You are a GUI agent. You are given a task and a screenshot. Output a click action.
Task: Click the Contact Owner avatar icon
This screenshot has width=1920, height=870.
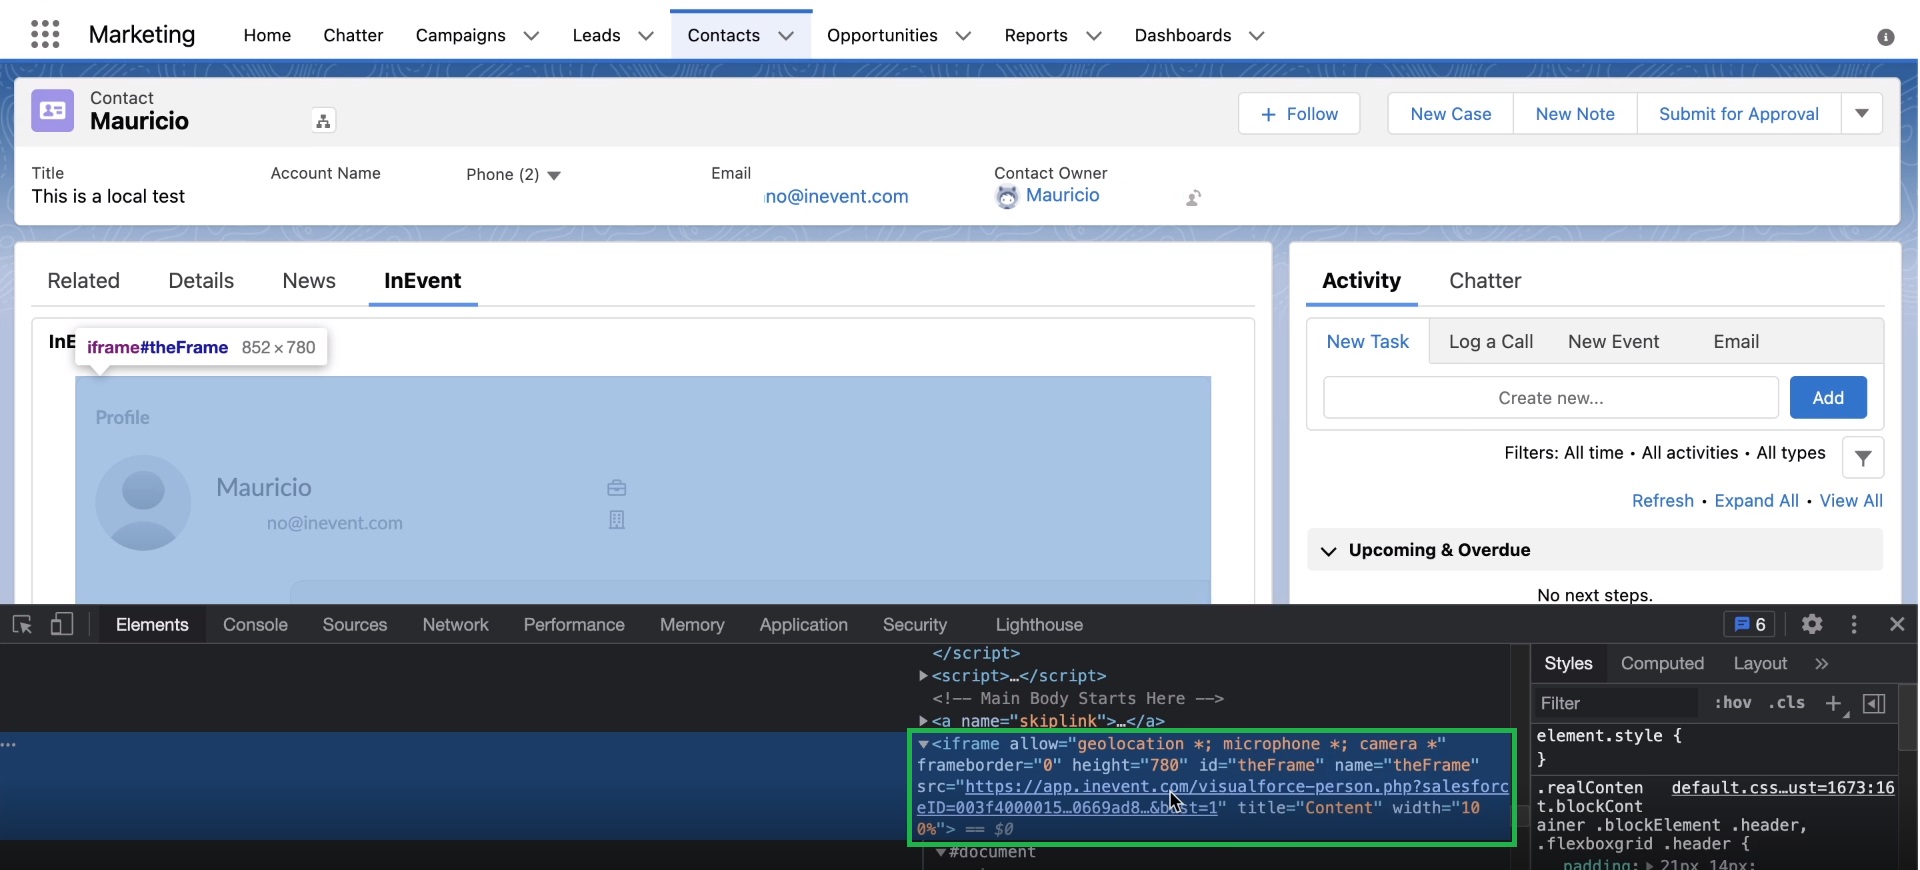(1007, 197)
